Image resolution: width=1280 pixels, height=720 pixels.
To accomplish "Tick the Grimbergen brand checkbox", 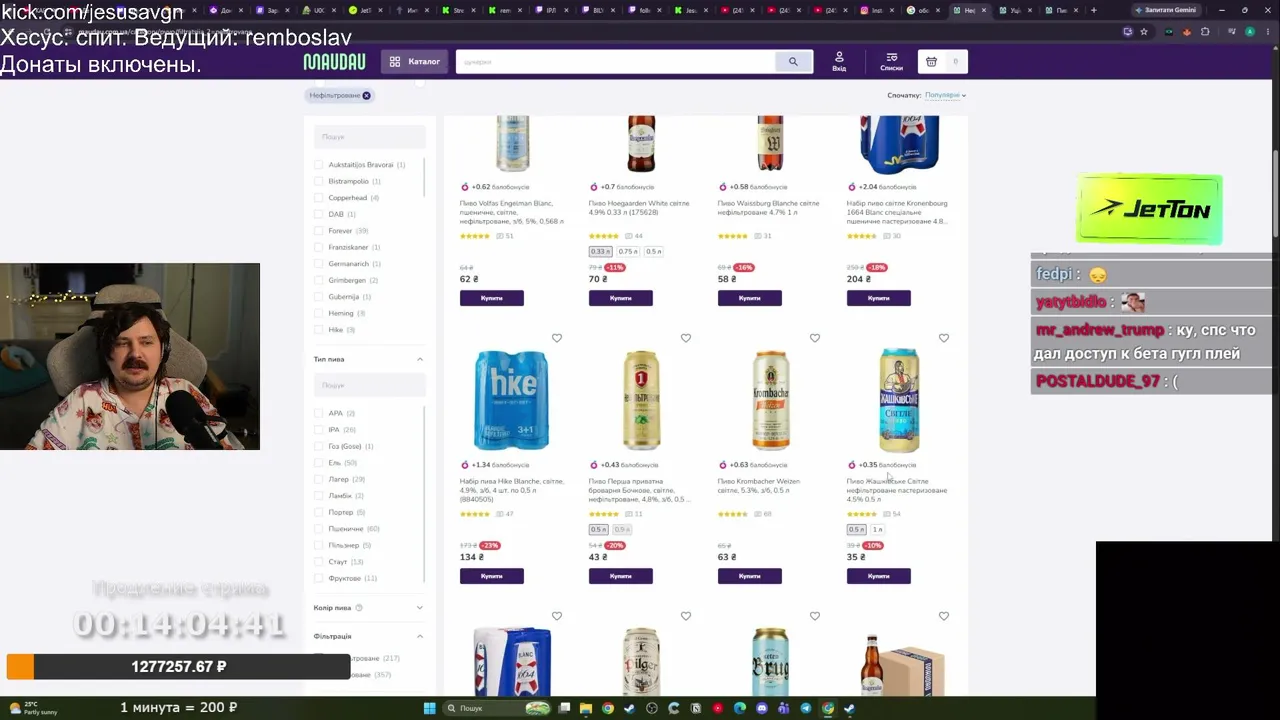I will pos(319,280).
